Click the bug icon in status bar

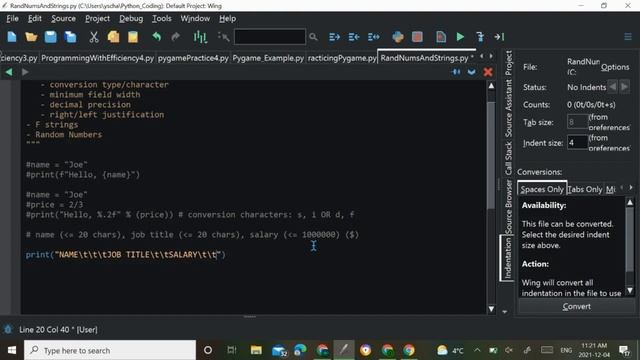pos(8,329)
